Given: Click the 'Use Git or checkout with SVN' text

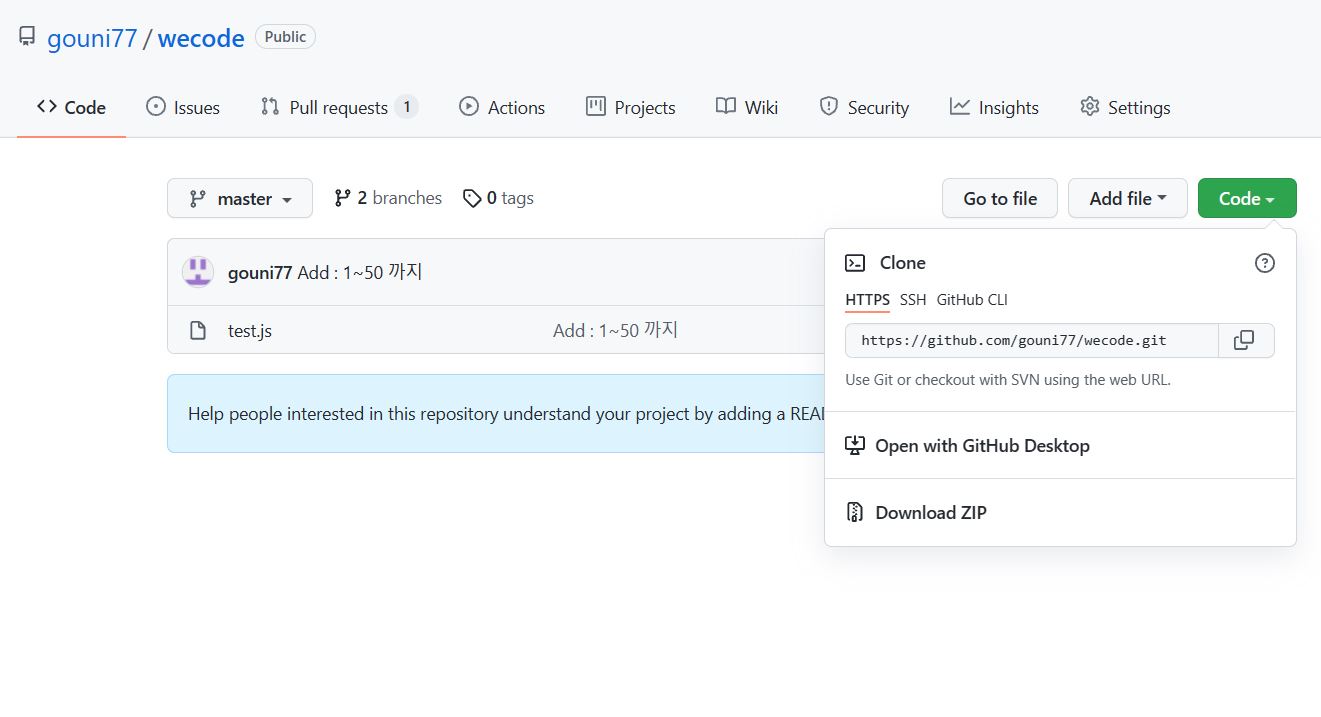Looking at the screenshot, I should coord(1008,380).
